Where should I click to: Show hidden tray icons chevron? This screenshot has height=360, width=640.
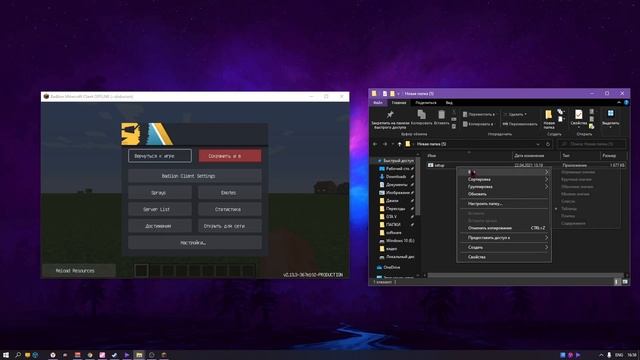pyautogui.click(x=601, y=355)
